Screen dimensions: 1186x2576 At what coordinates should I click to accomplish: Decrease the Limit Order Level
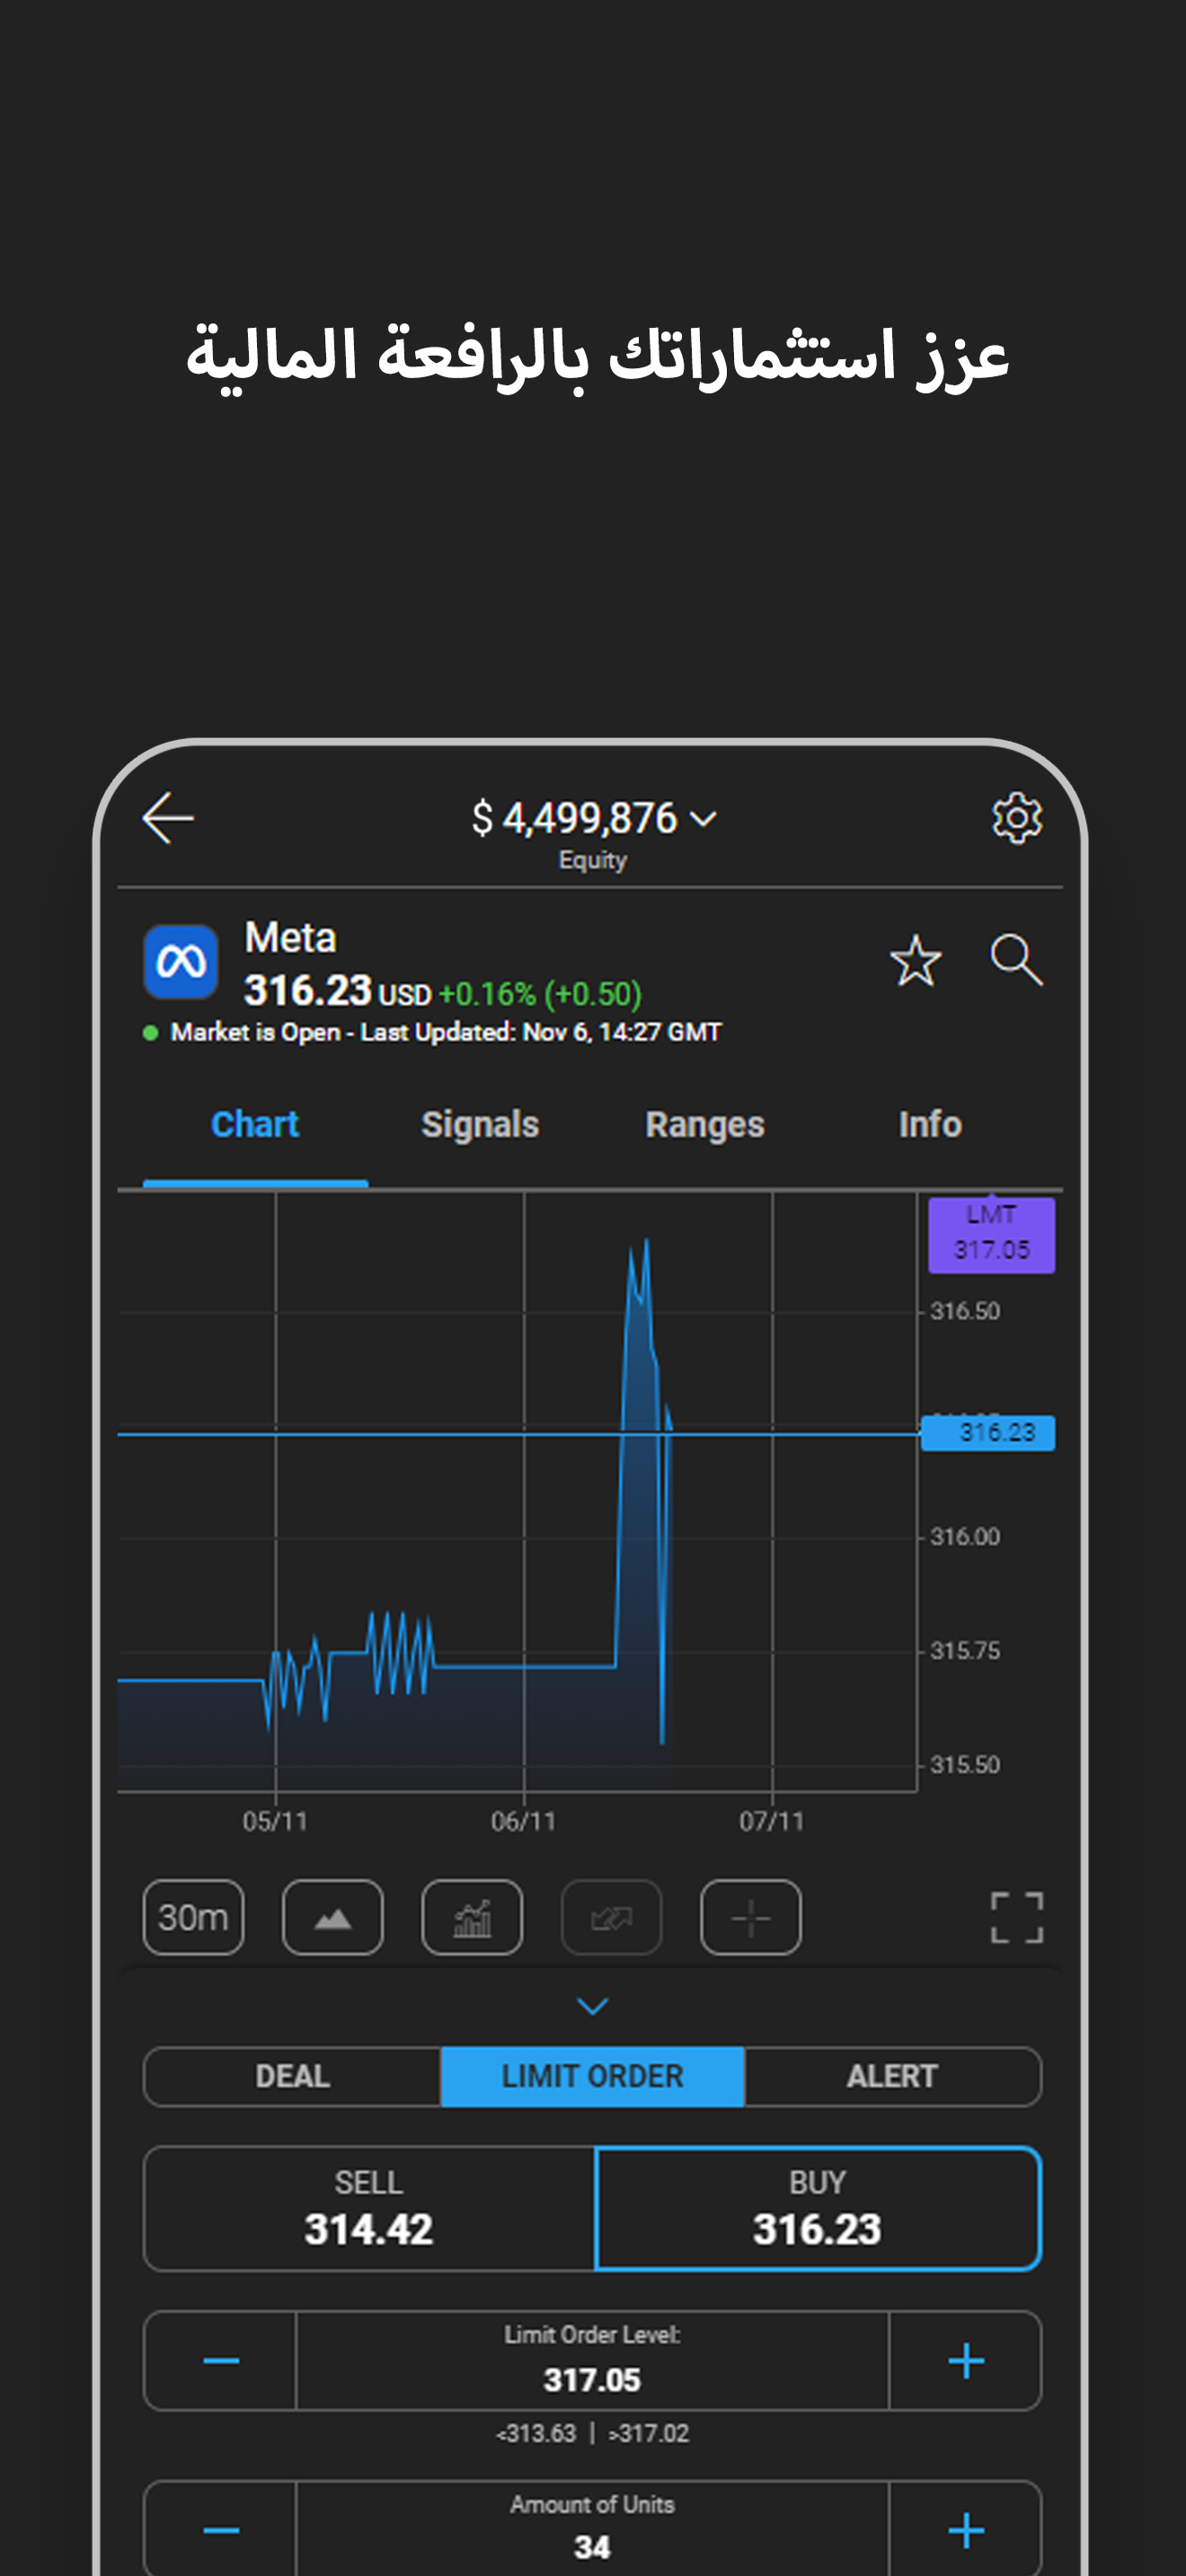[x=221, y=2360]
